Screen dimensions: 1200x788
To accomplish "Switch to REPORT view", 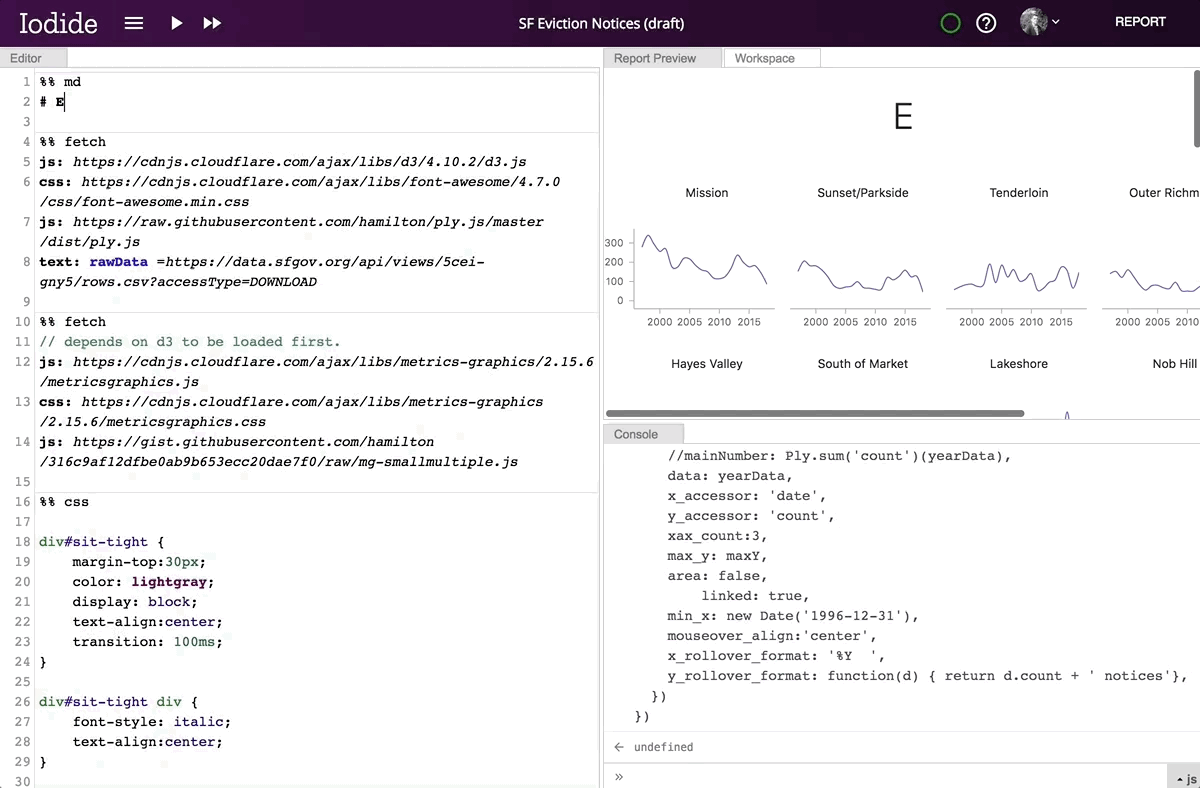I will 1140,22.
